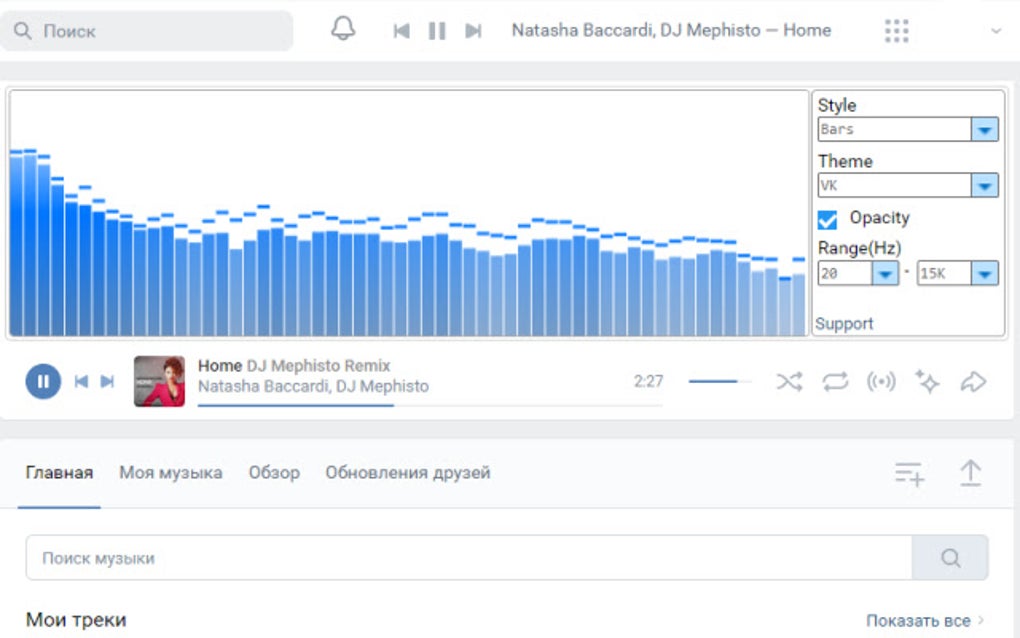Start broadcasting the track to status
The image size is (1020, 638).
[881, 381]
